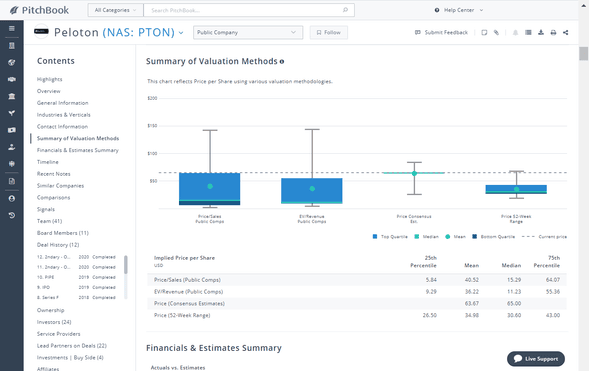This screenshot has height=371, width=589.
Task: Expand the chevron next to Peloton ticker
Action: (181, 33)
